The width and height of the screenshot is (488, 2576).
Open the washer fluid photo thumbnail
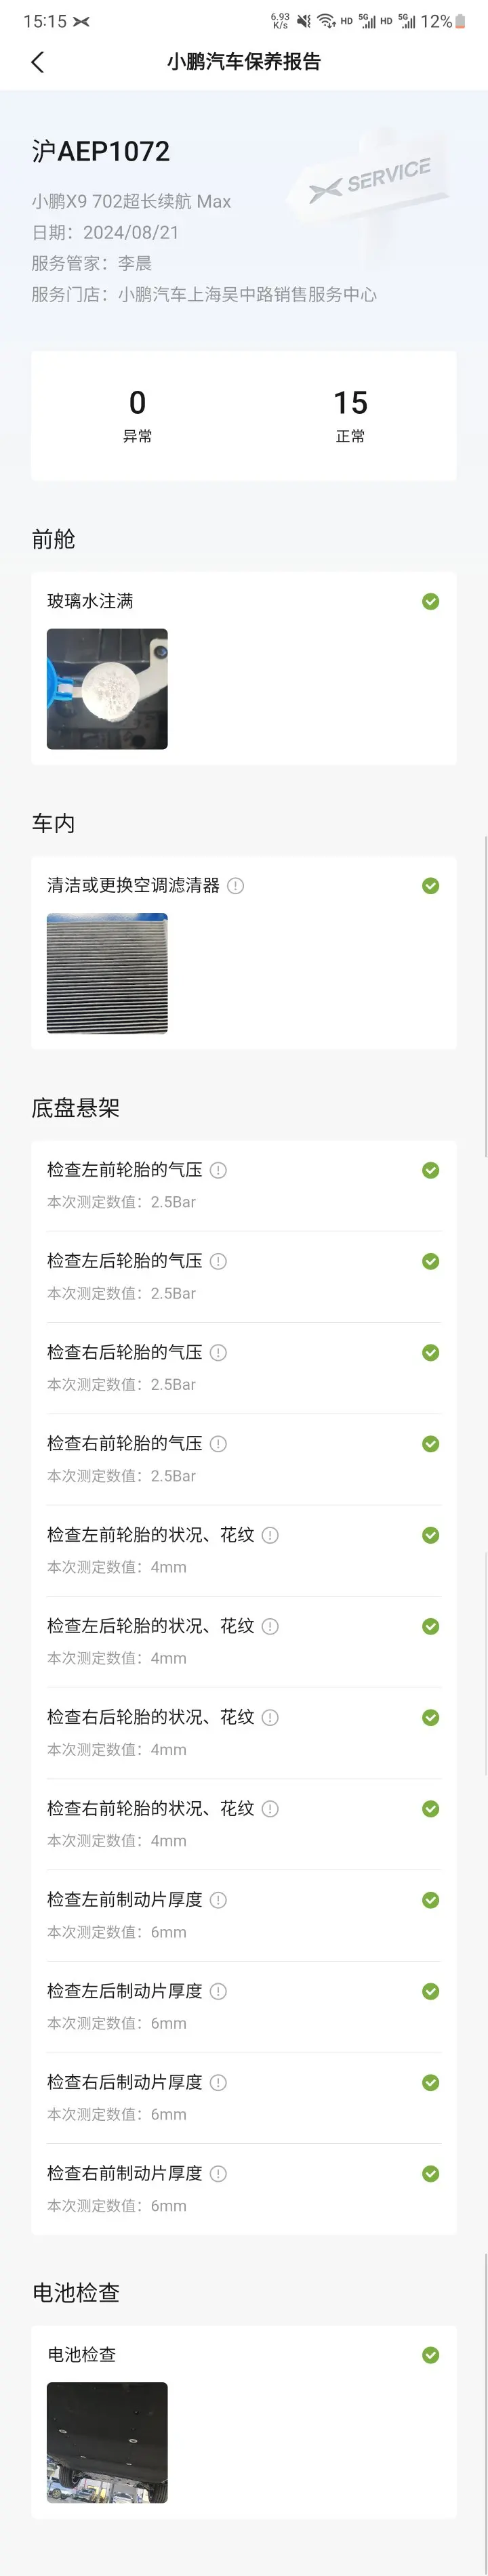(x=107, y=689)
